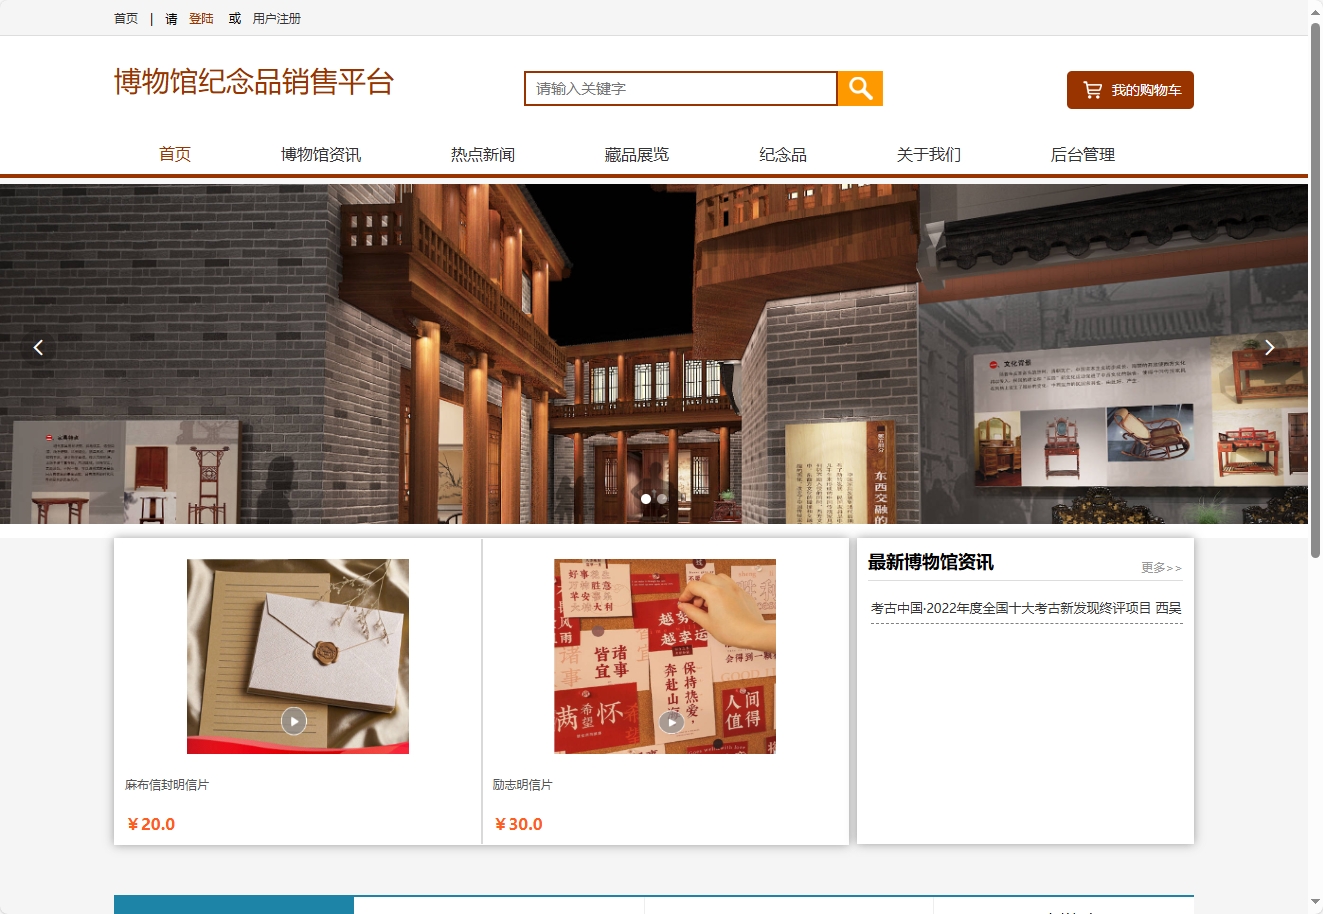Read the 考古中国 2022 news article
The height and width of the screenshot is (914, 1323).
point(1023,607)
